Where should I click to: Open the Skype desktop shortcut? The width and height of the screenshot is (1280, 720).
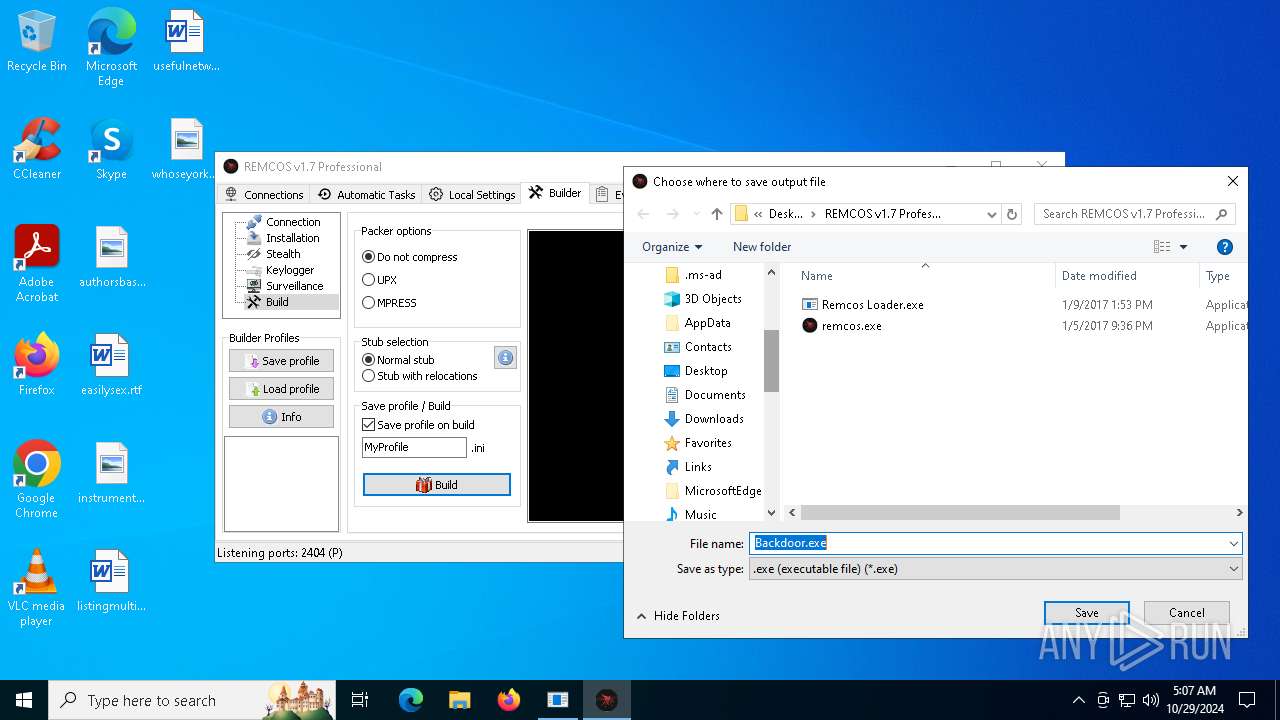click(111, 149)
